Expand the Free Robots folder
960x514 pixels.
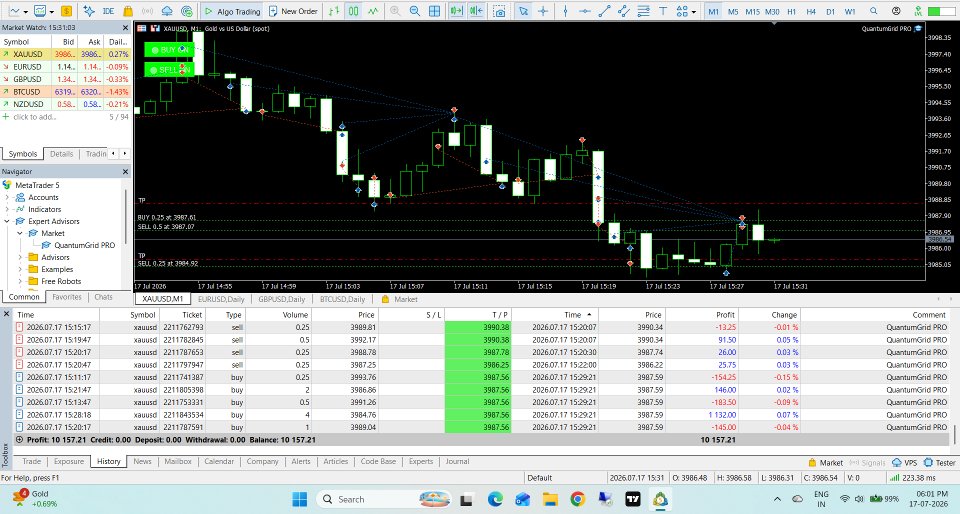(x=20, y=281)
